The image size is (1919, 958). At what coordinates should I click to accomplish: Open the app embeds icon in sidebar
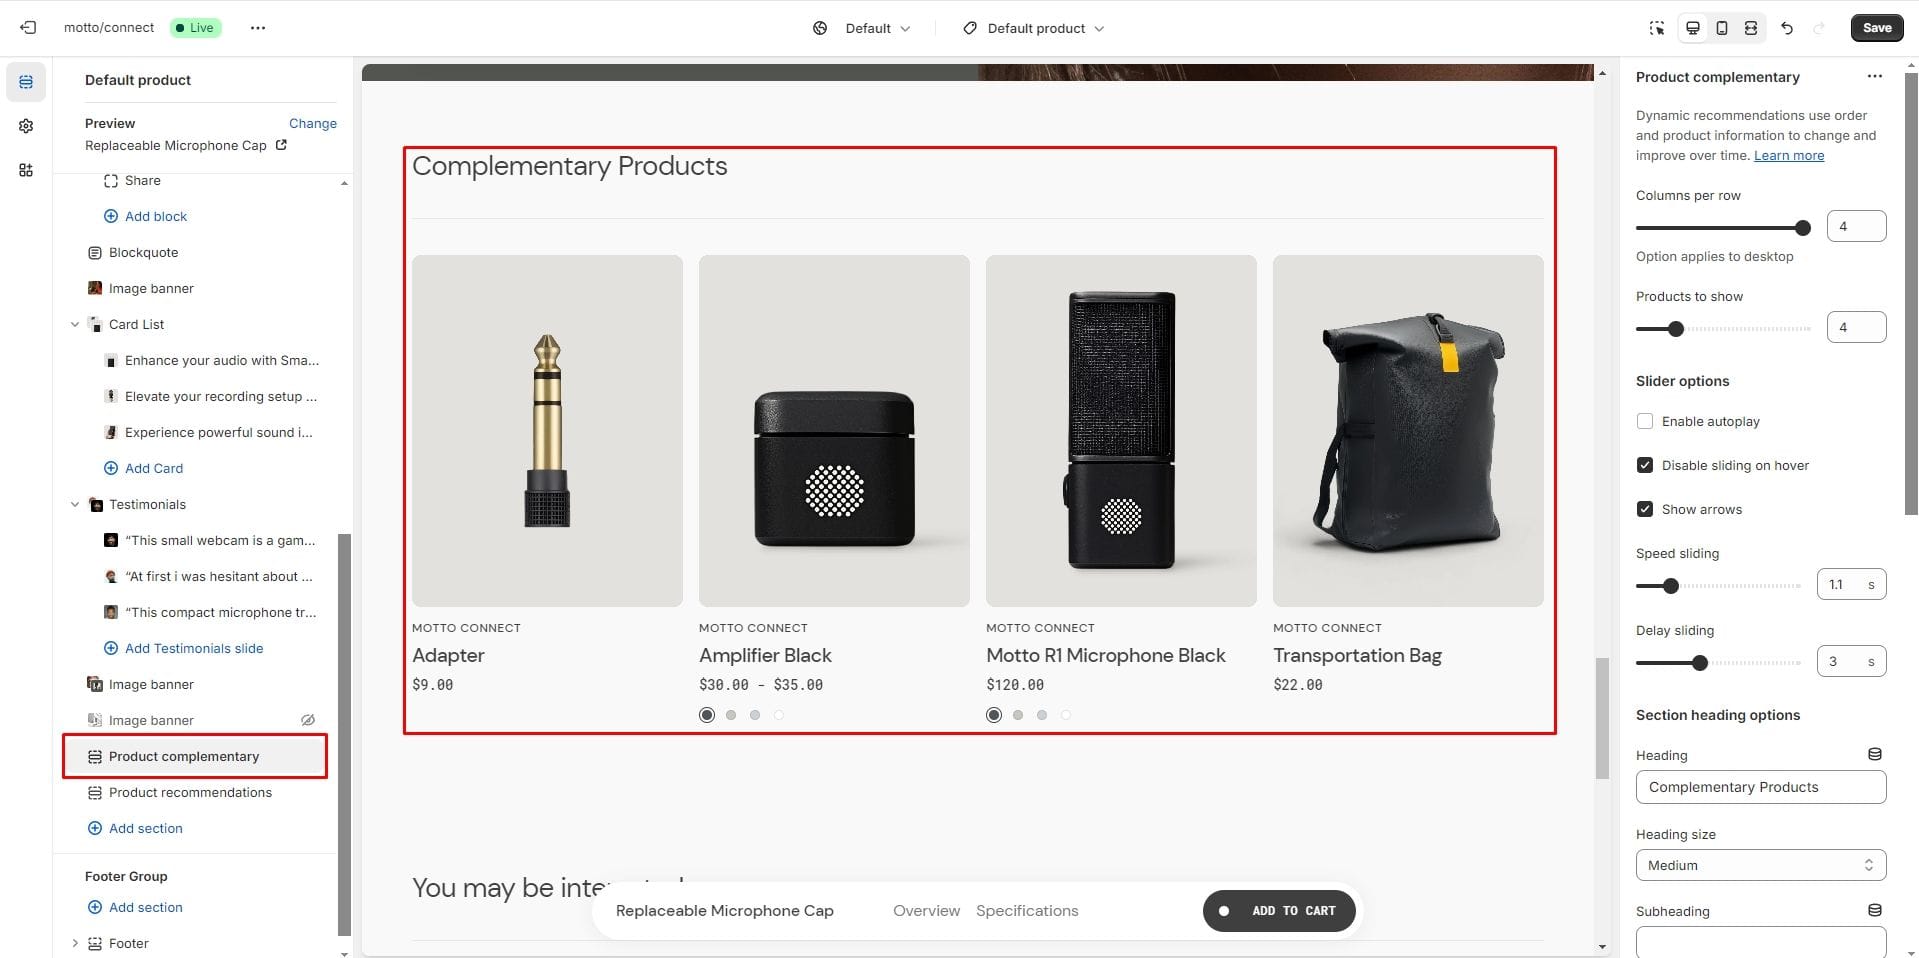point(26,170)
